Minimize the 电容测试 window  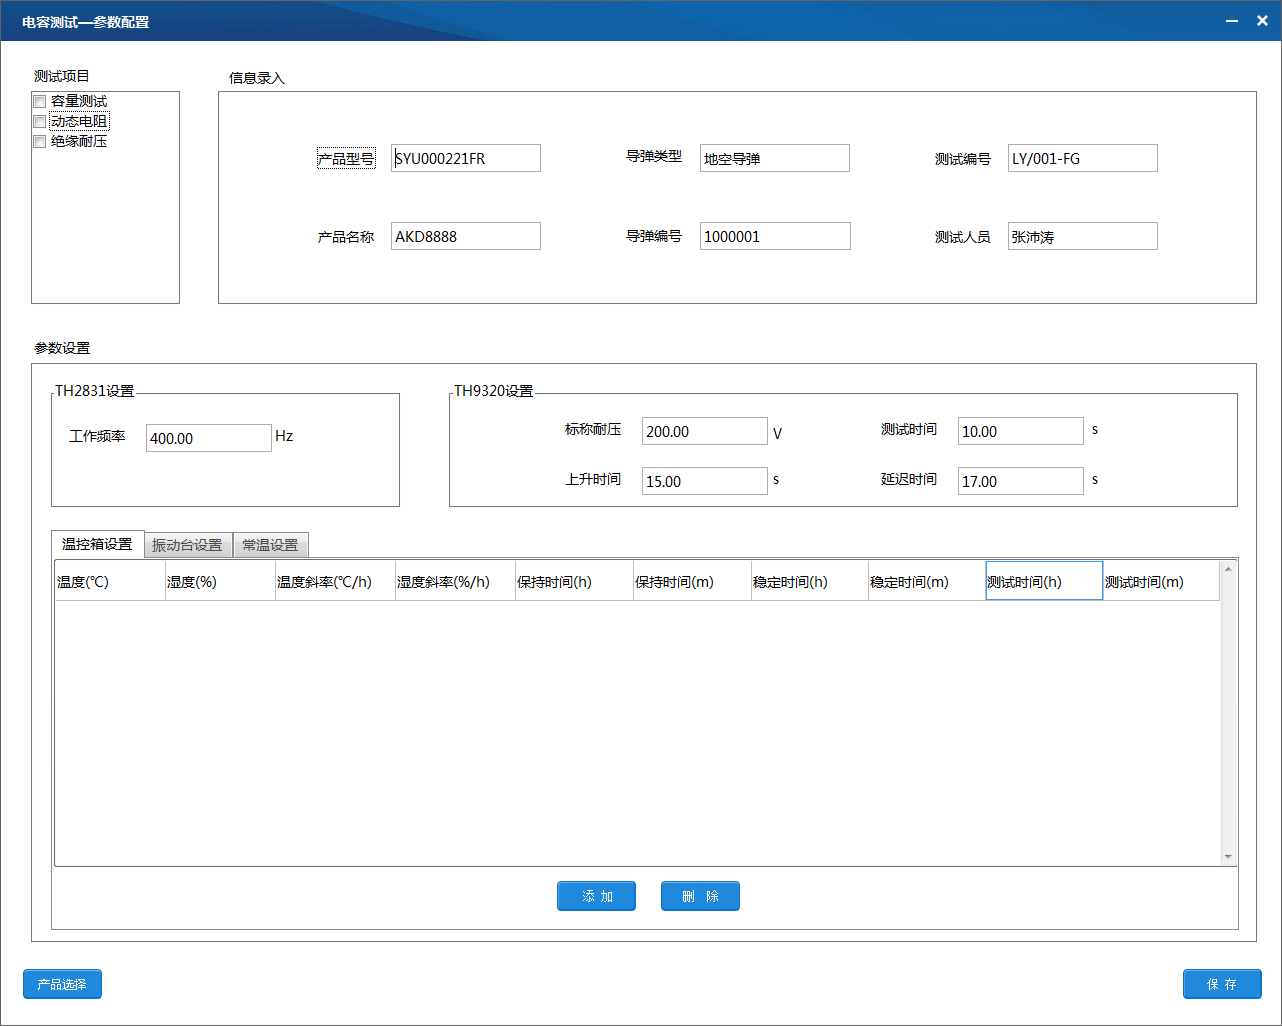[1232, 21]
